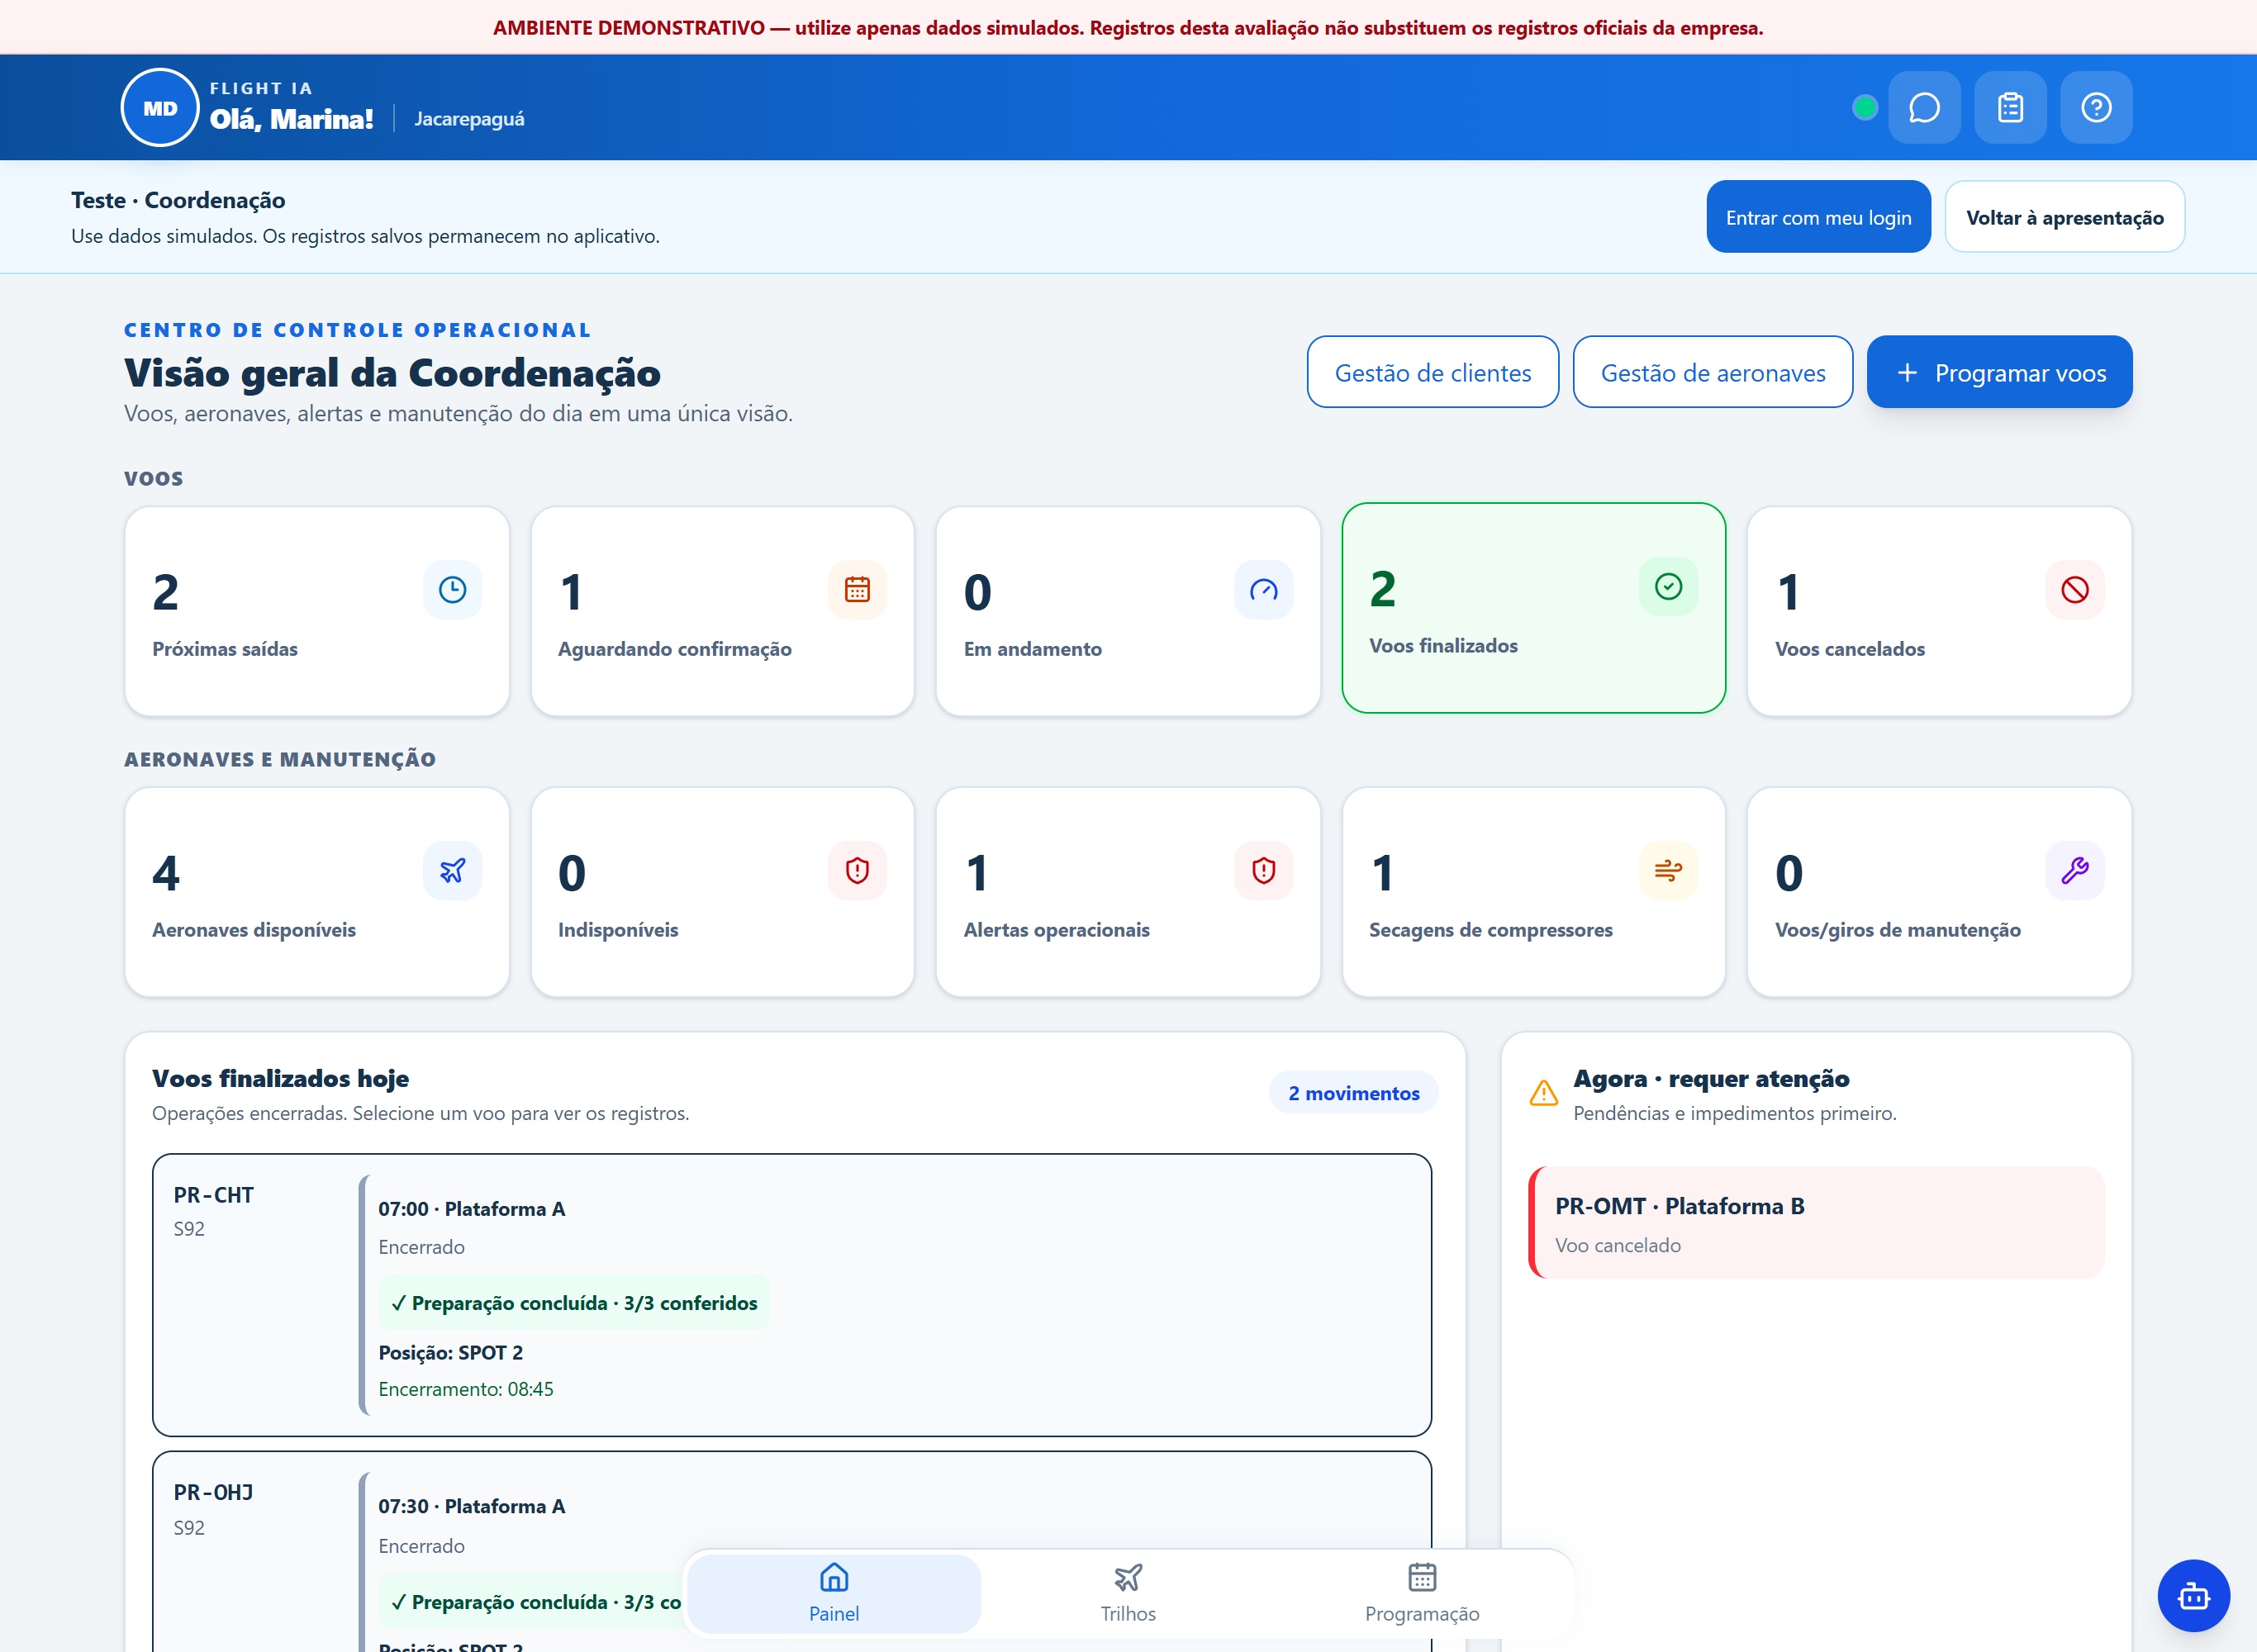
Task: Click Entrar com meu login button
Action: tap(1818, 217)
